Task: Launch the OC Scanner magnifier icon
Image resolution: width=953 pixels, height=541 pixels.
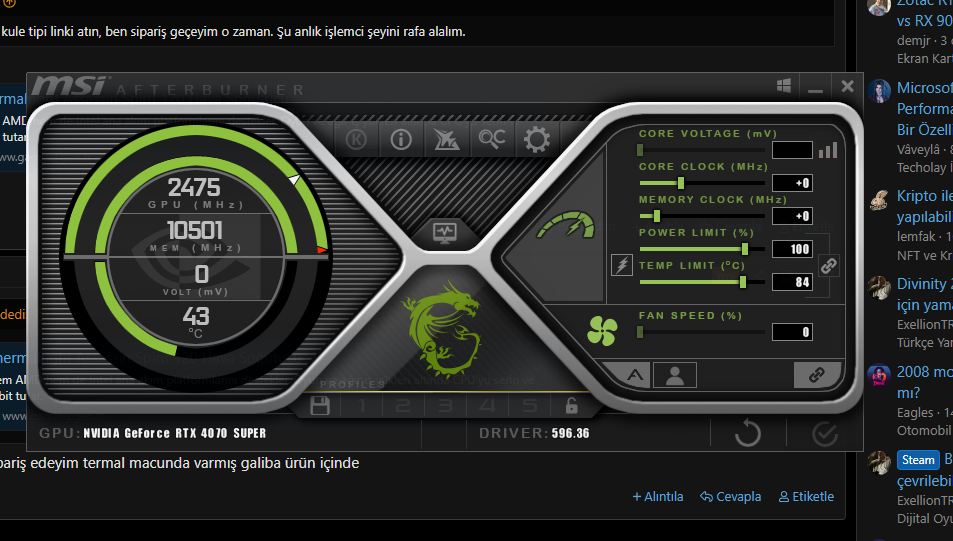Action: point(492,139)
